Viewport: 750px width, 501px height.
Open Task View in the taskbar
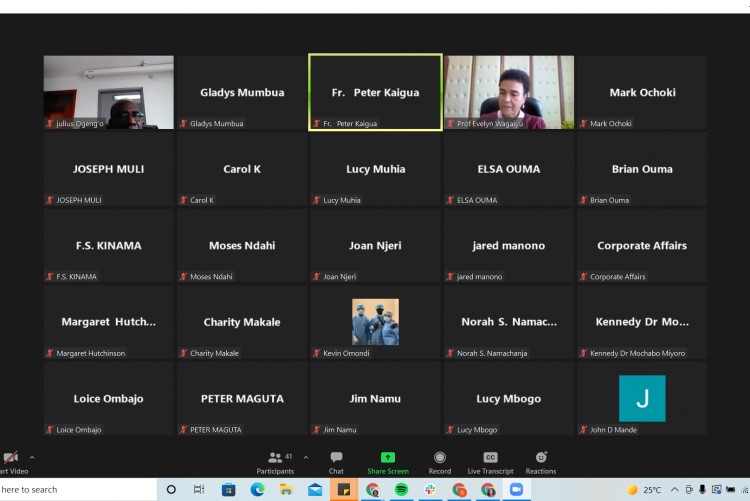click(199, 490)
